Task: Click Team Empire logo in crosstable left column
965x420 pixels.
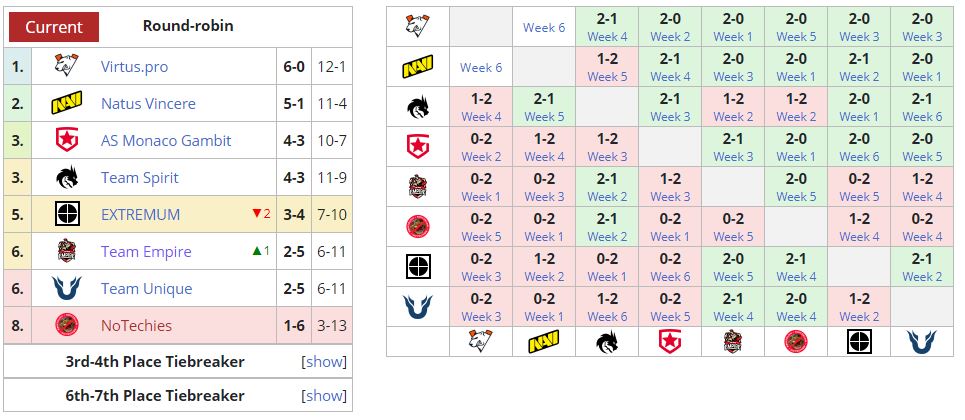Action: pos(418,187)
